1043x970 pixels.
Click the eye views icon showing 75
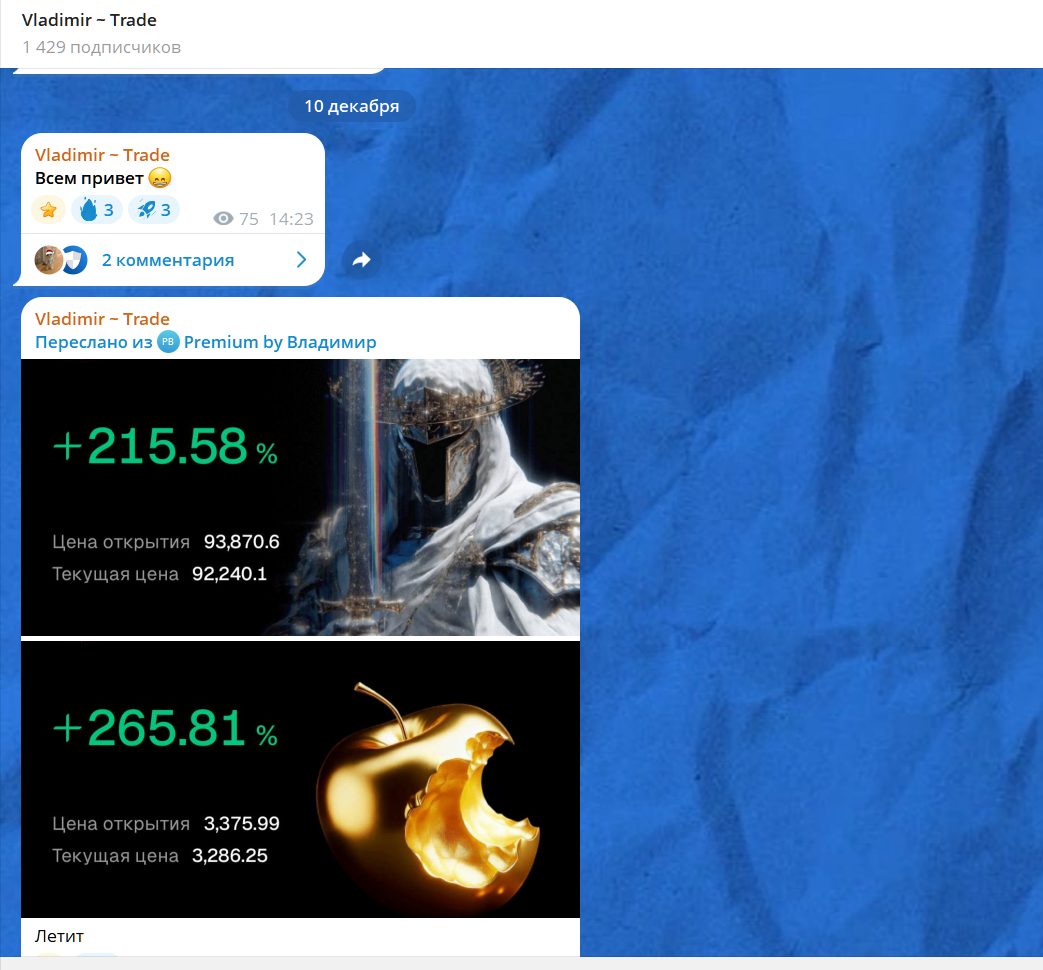point(224,219)
